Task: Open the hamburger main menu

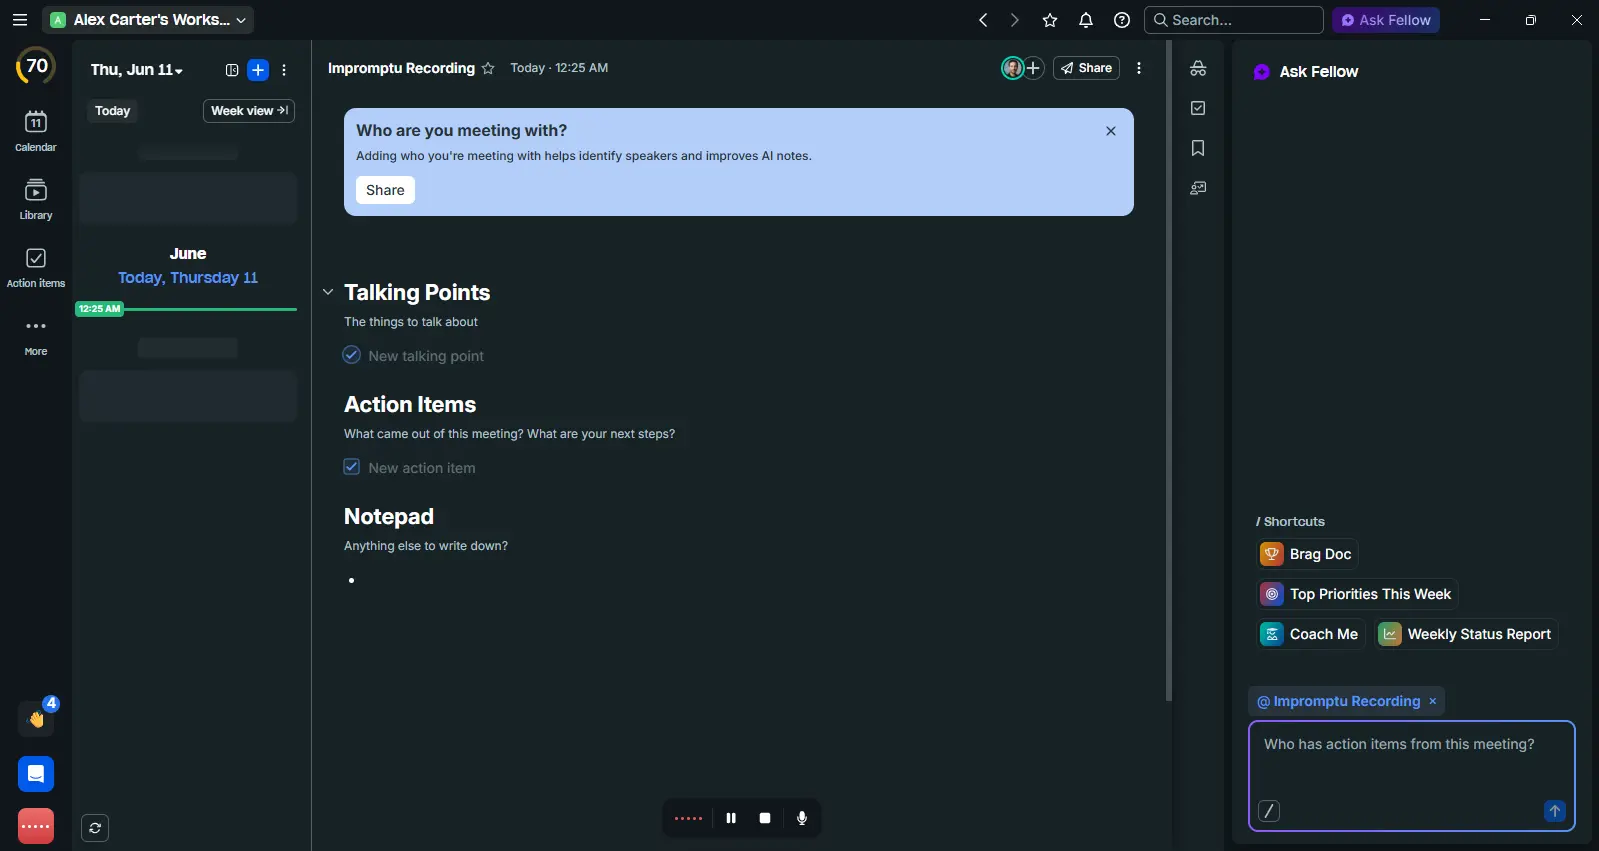Action: (19, 20)
